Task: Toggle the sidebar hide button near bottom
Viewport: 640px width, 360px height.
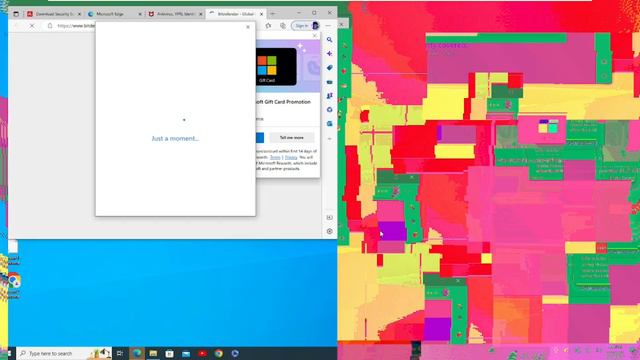Action: click(x=329, y=218)
